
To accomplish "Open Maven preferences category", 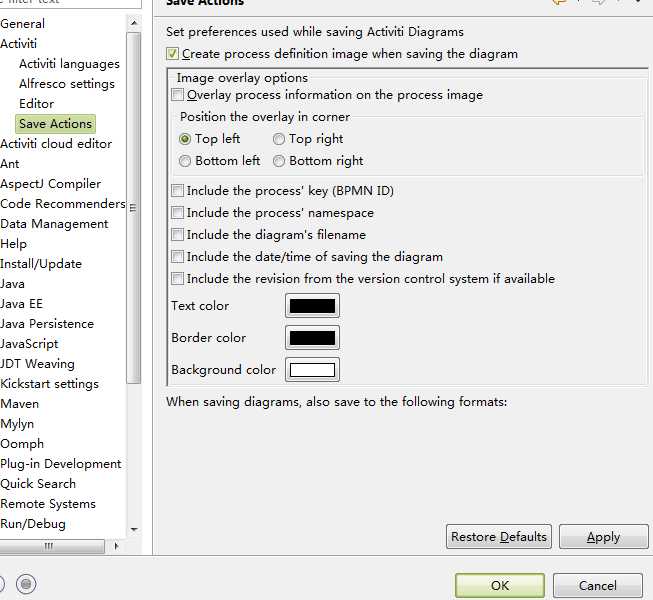I will 20,403.
